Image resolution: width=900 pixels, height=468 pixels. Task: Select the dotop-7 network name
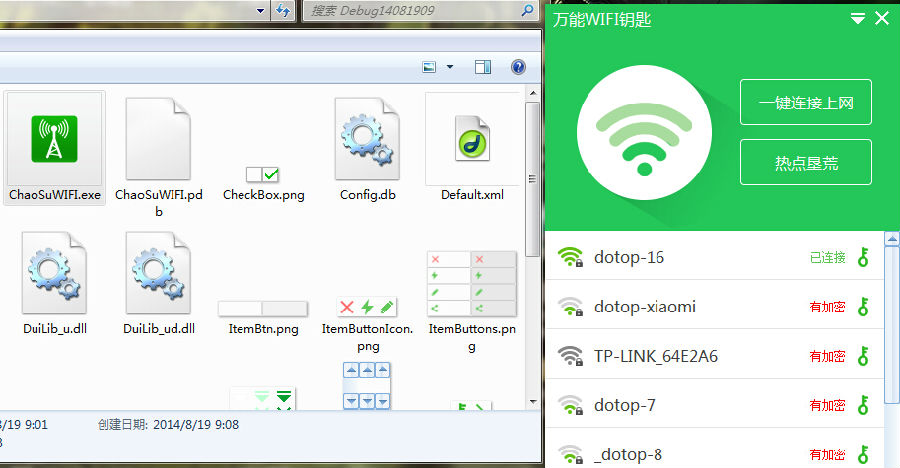pos(624,405)
